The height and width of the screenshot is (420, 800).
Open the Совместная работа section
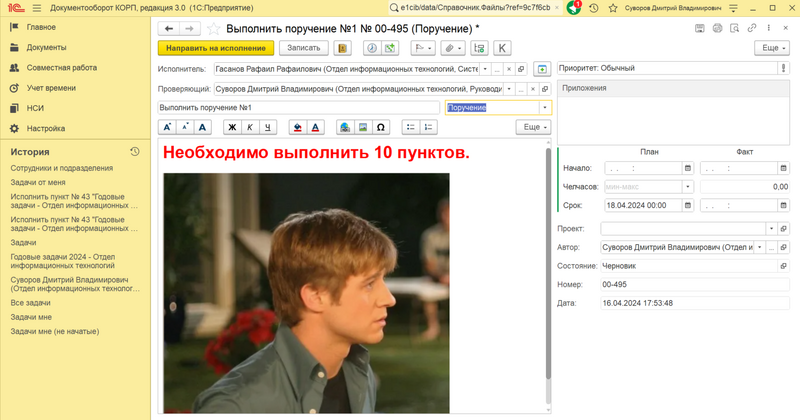pyautogui.click(x=61, y=67)
